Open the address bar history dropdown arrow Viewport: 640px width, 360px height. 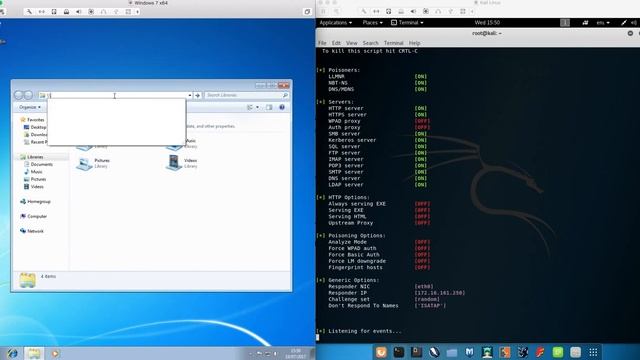tap(190, 96)
